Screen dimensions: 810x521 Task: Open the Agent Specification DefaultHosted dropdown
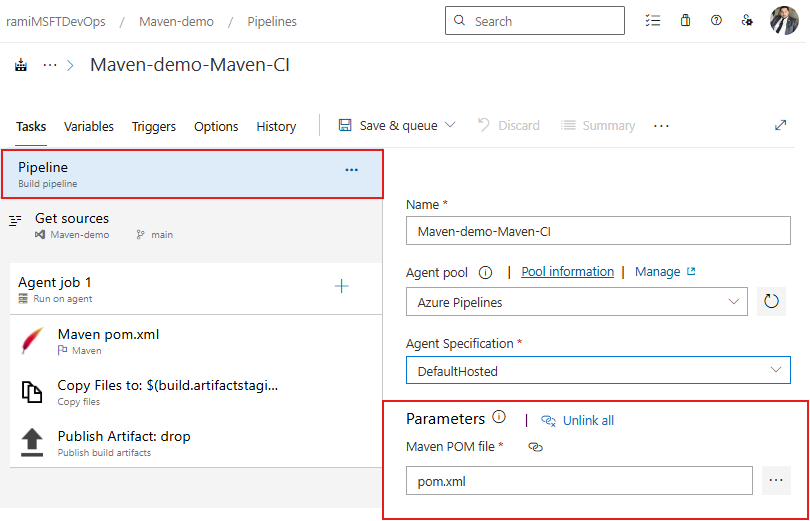tap(598, 370)
